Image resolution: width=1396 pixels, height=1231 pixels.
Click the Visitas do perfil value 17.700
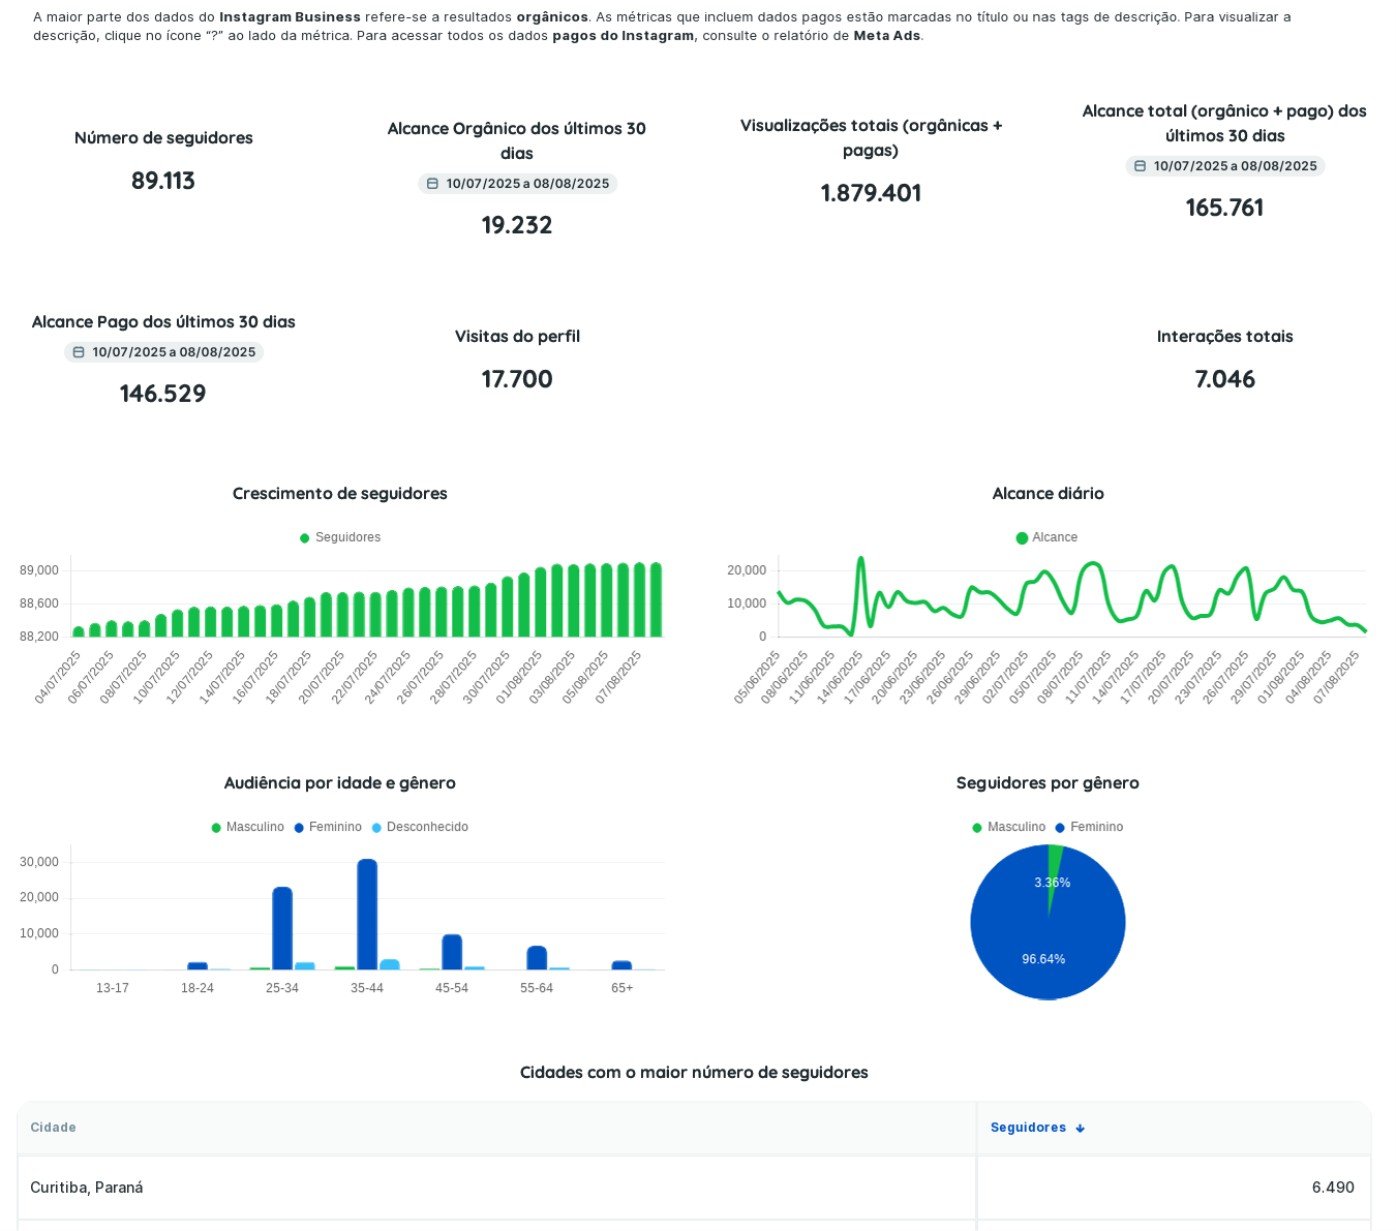tap(517, 379)
